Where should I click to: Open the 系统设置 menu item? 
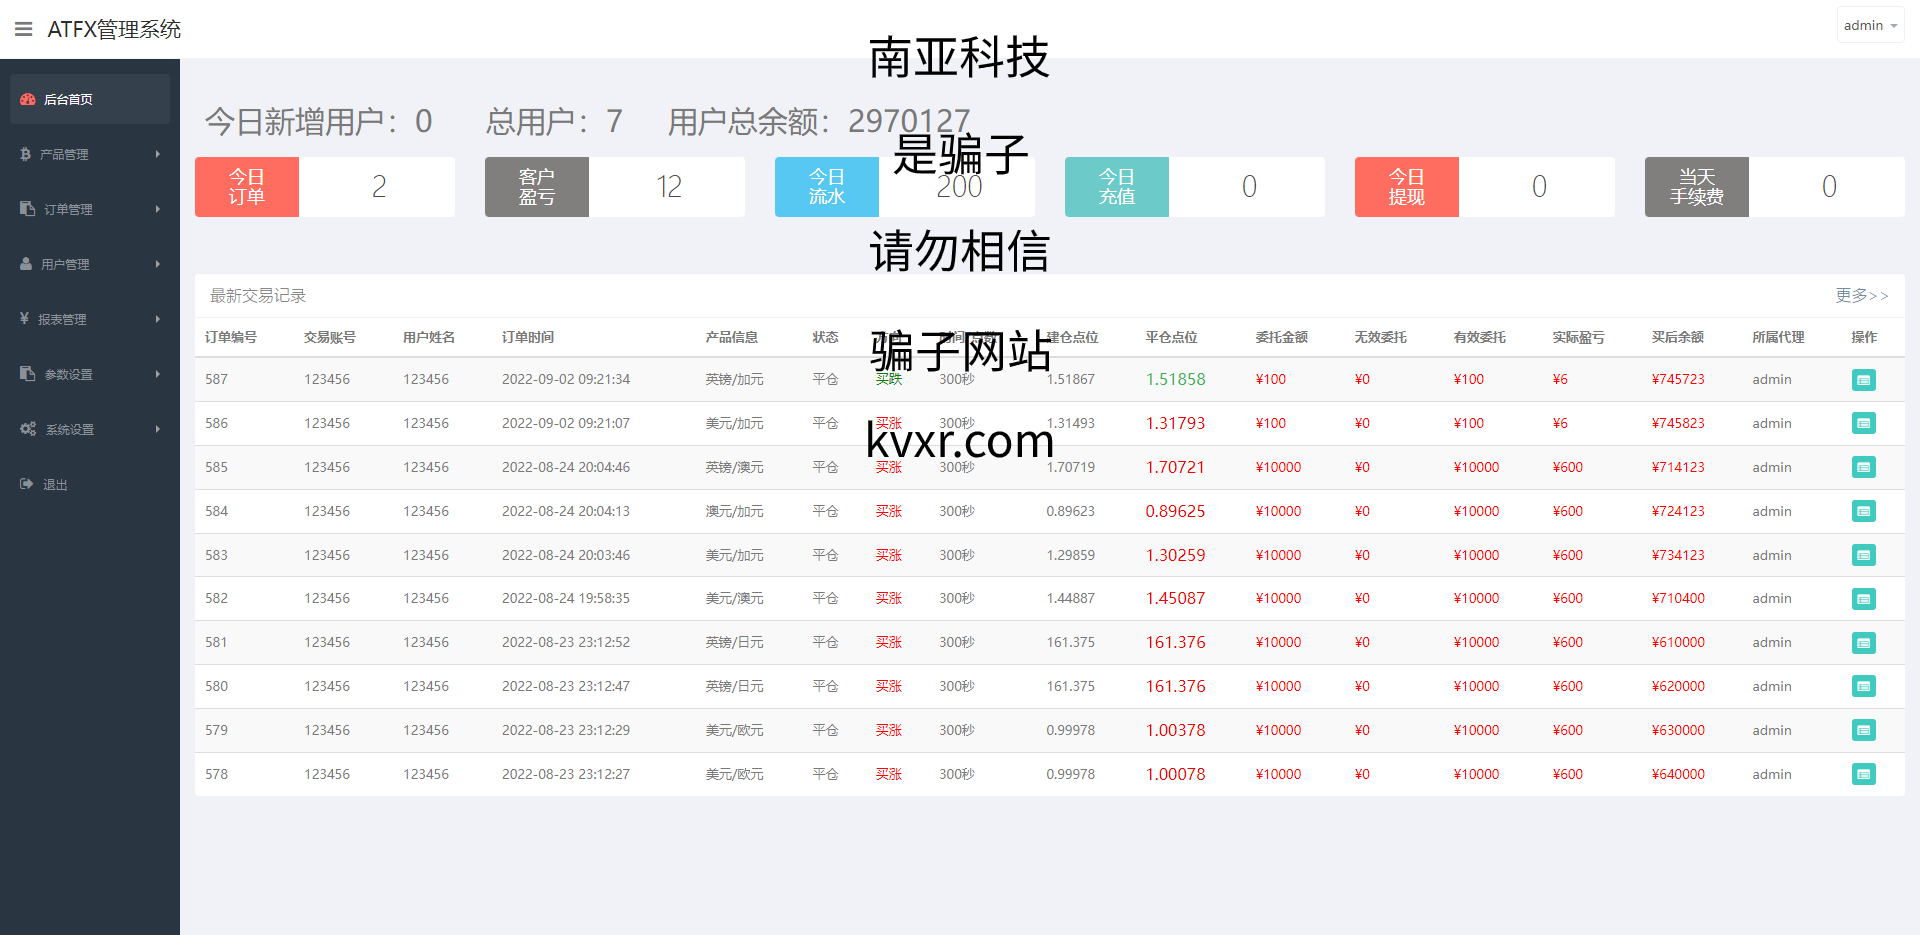[90, 429]
